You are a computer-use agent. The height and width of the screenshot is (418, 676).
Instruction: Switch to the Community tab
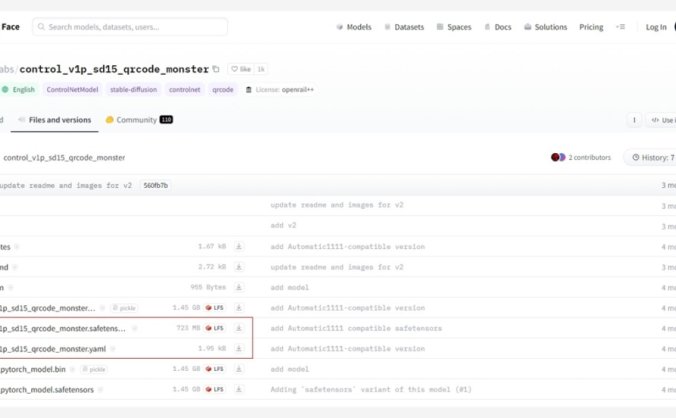[x=139, y=120]
